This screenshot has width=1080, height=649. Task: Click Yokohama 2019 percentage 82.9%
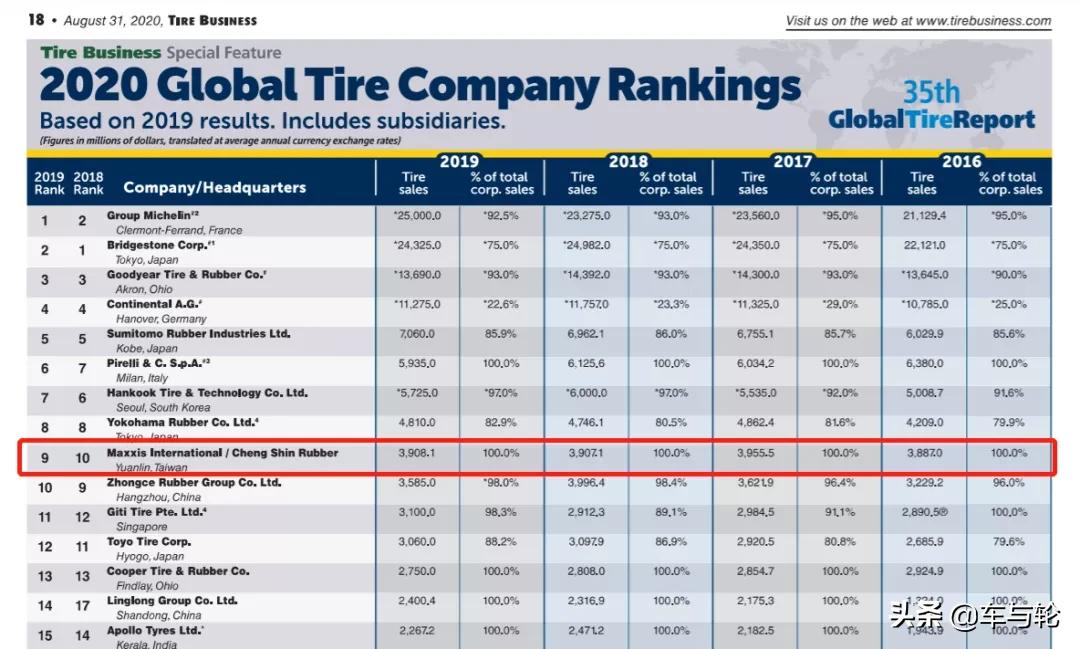coord(501,423)
